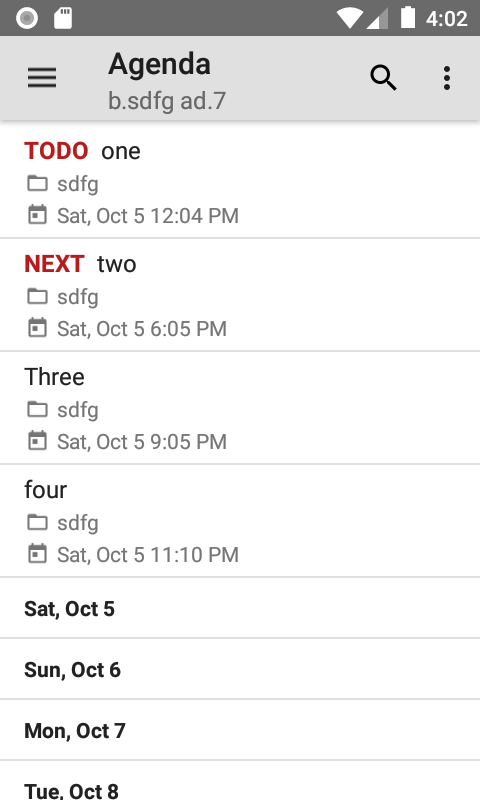
Task: Click the calendar icon beside 11:10 PM
Action: point(37,554)
